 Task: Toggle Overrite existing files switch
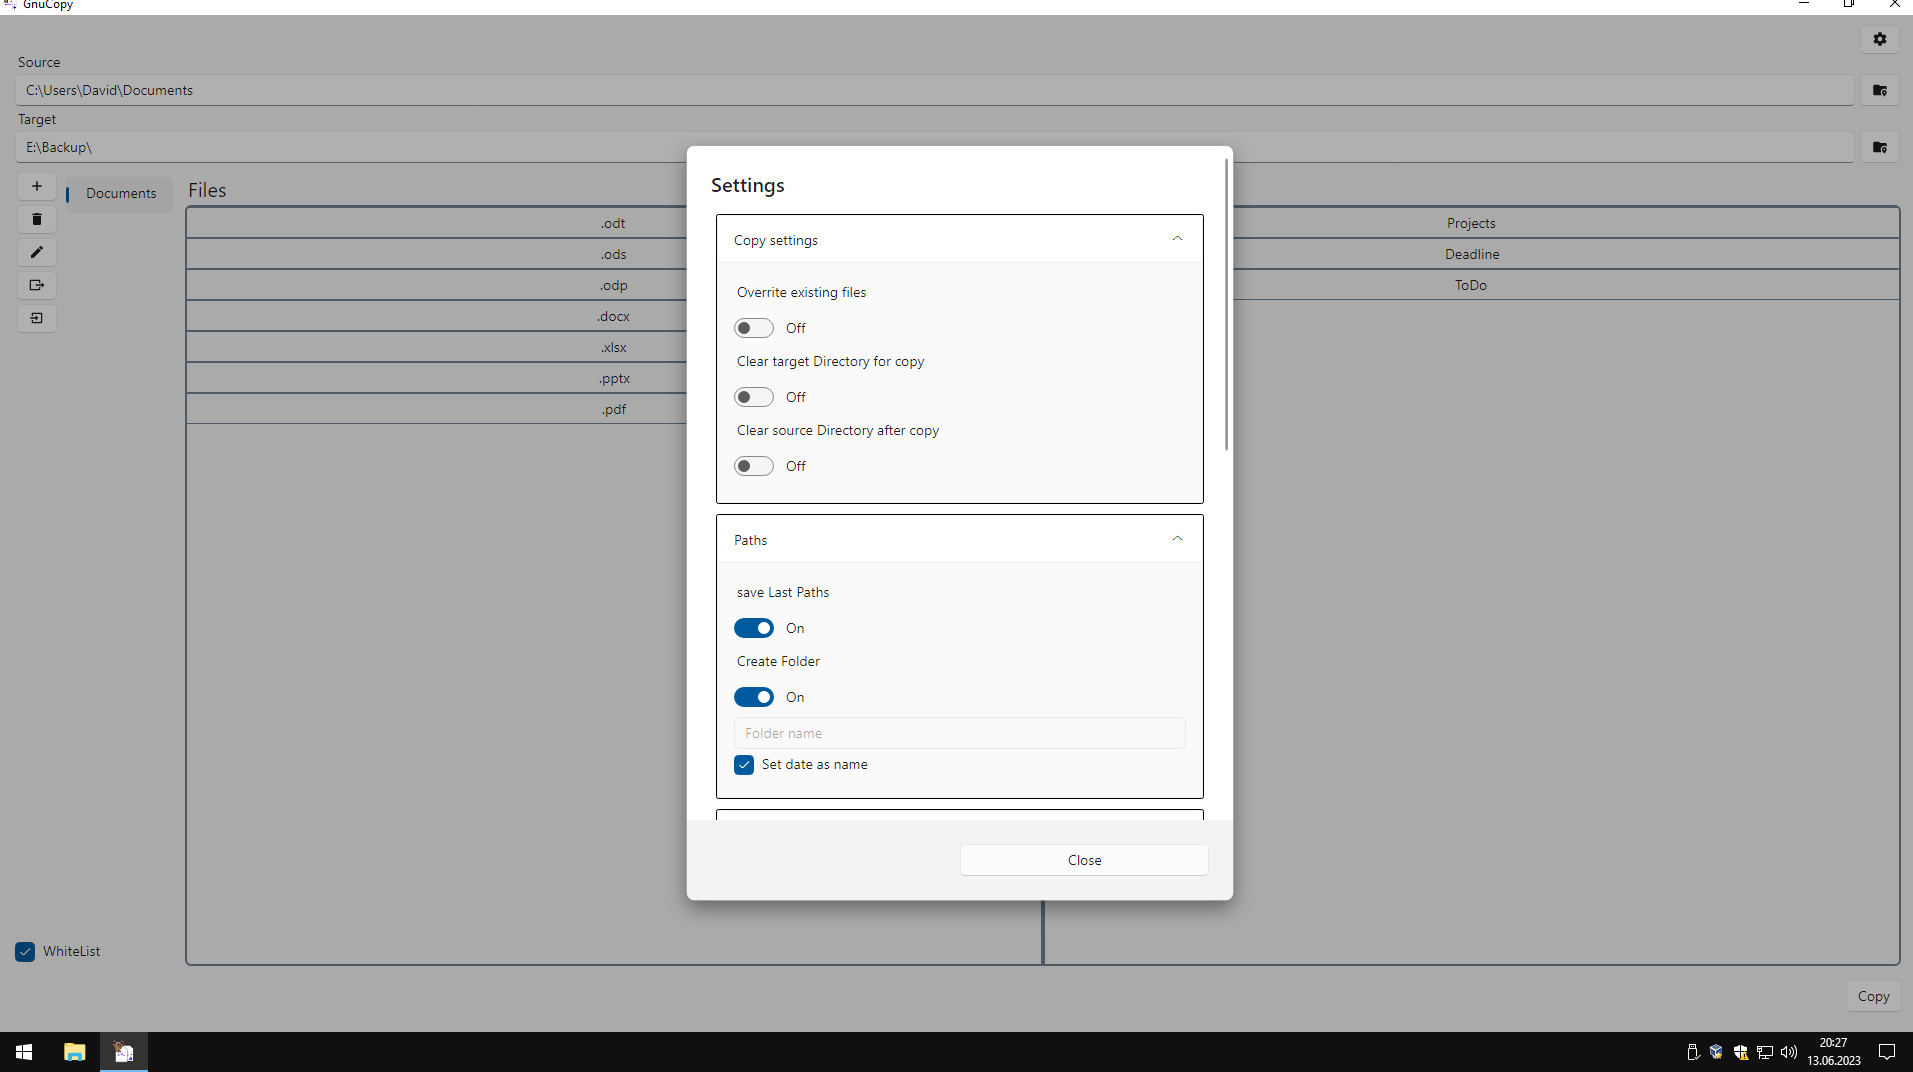click(x=754, y=328)
